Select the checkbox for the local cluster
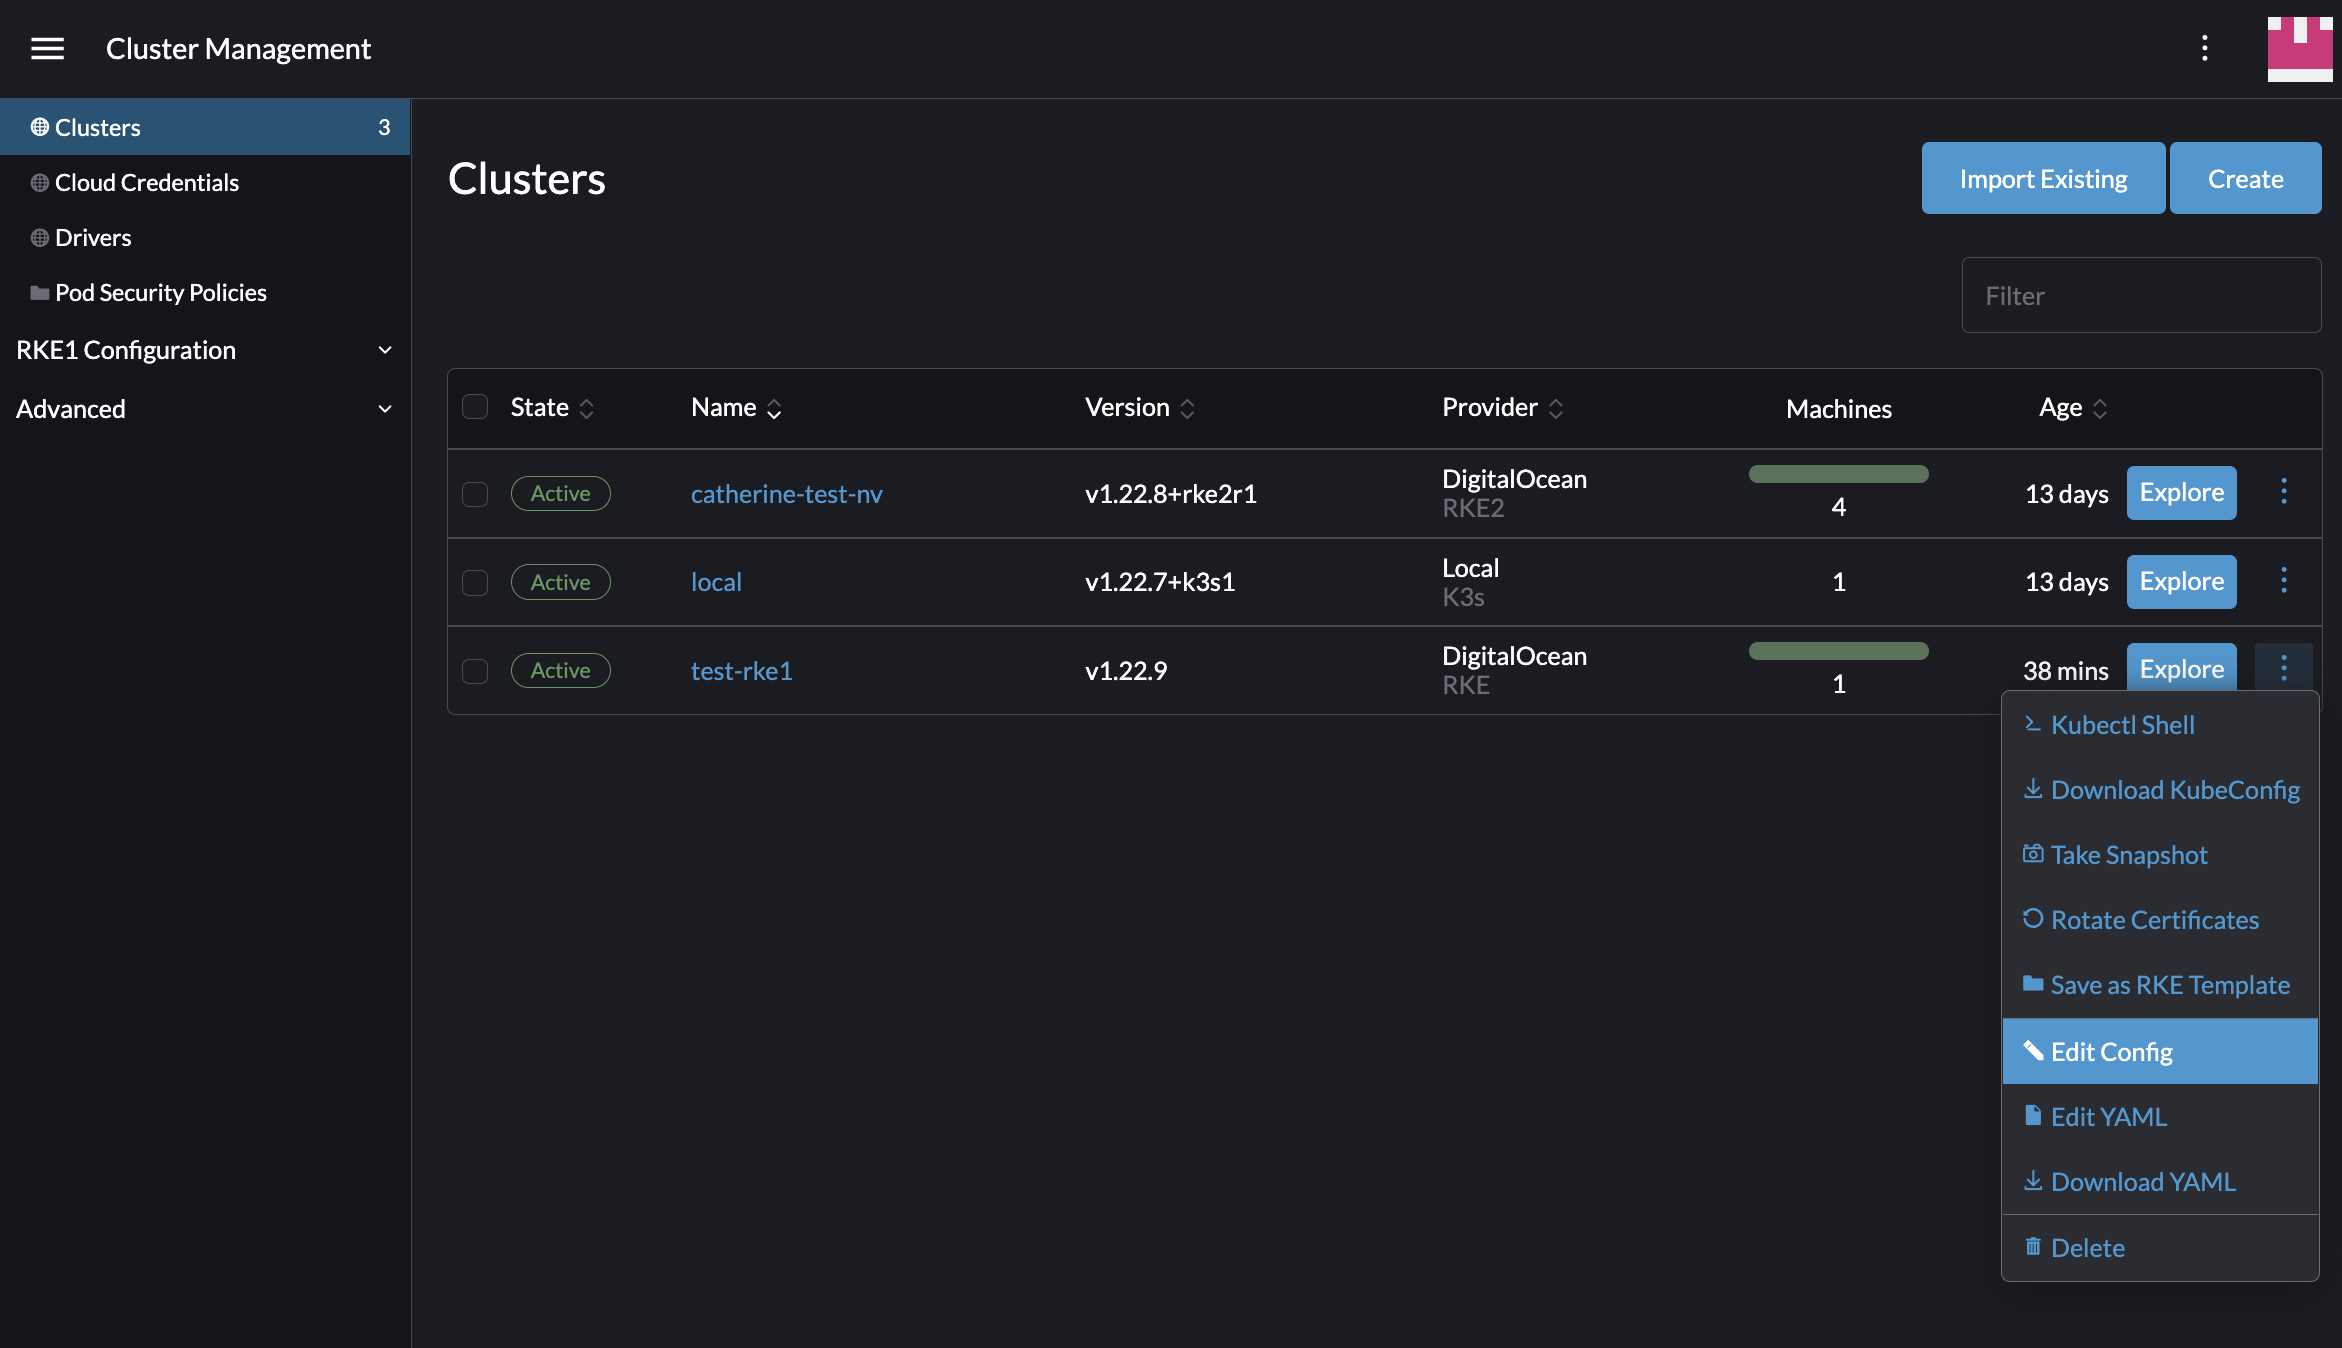Screen dimensions: 2342x1348 [475, 583]
